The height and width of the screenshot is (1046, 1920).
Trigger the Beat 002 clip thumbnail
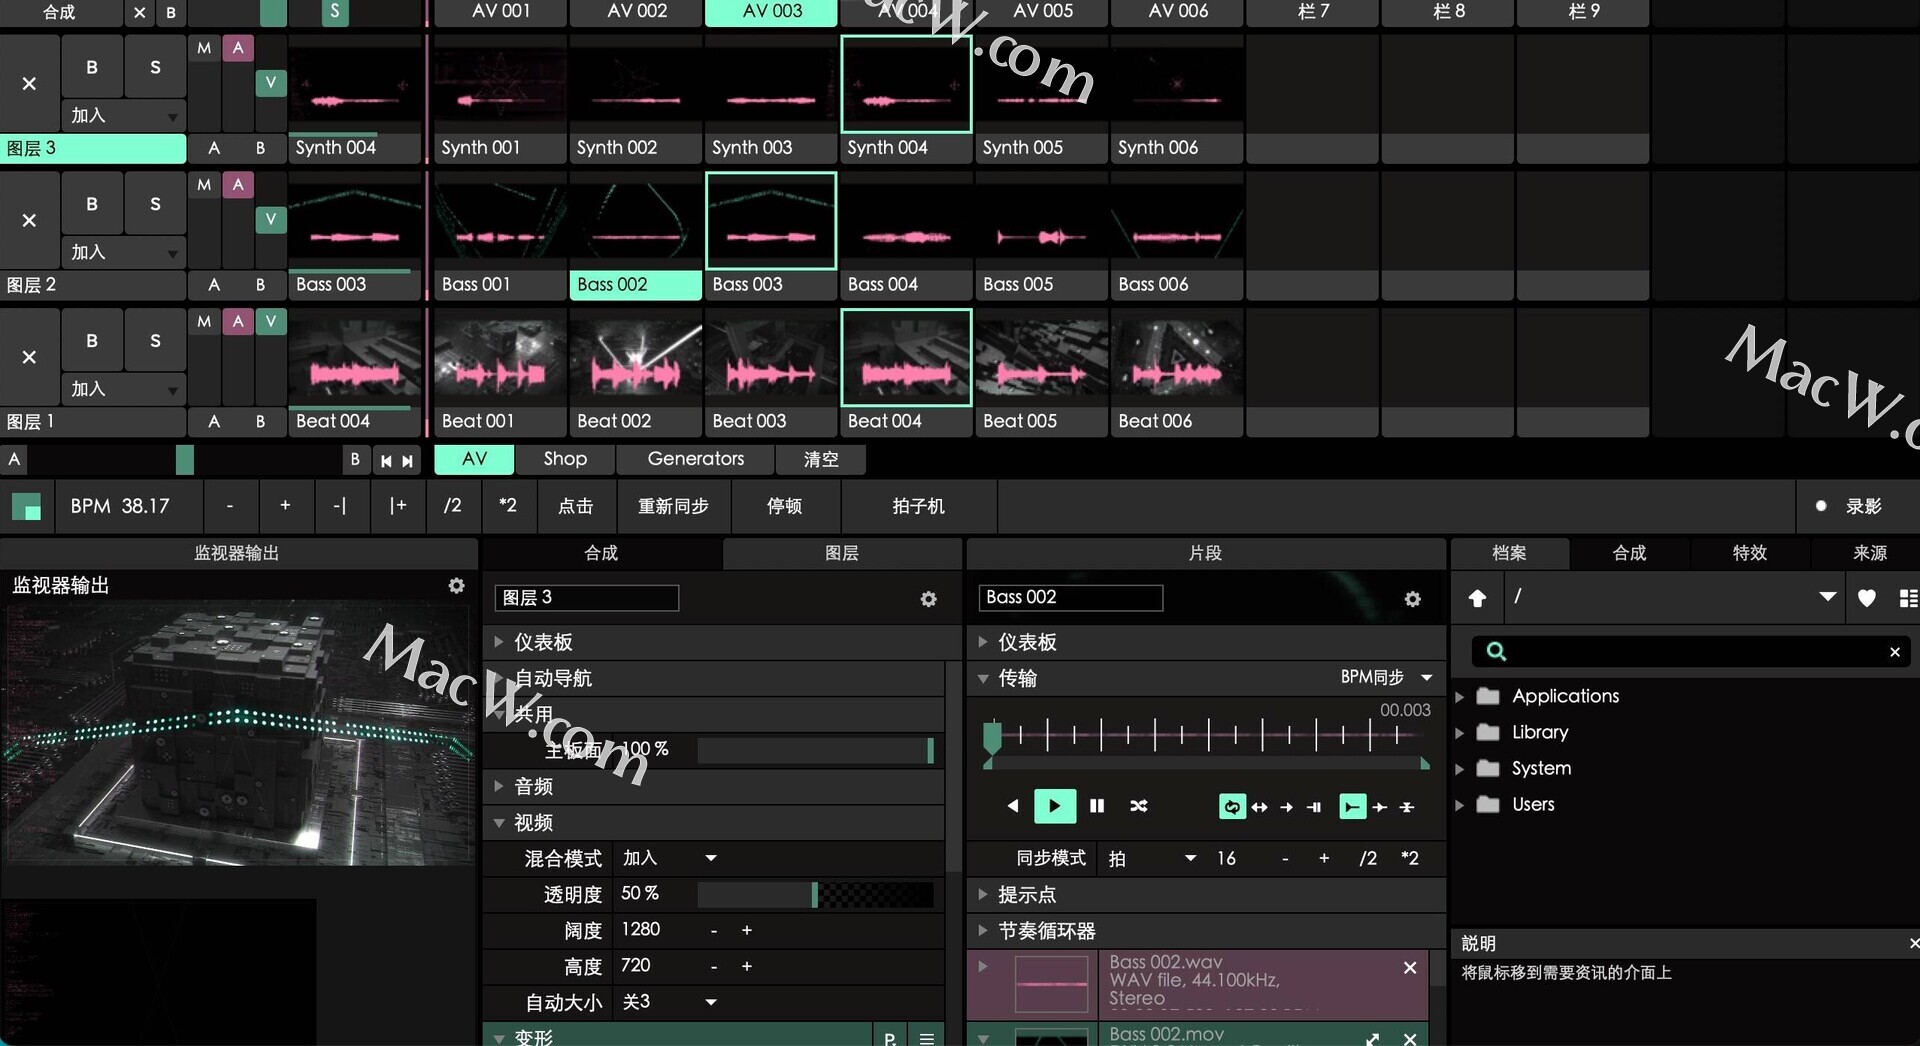pos(636,360)
